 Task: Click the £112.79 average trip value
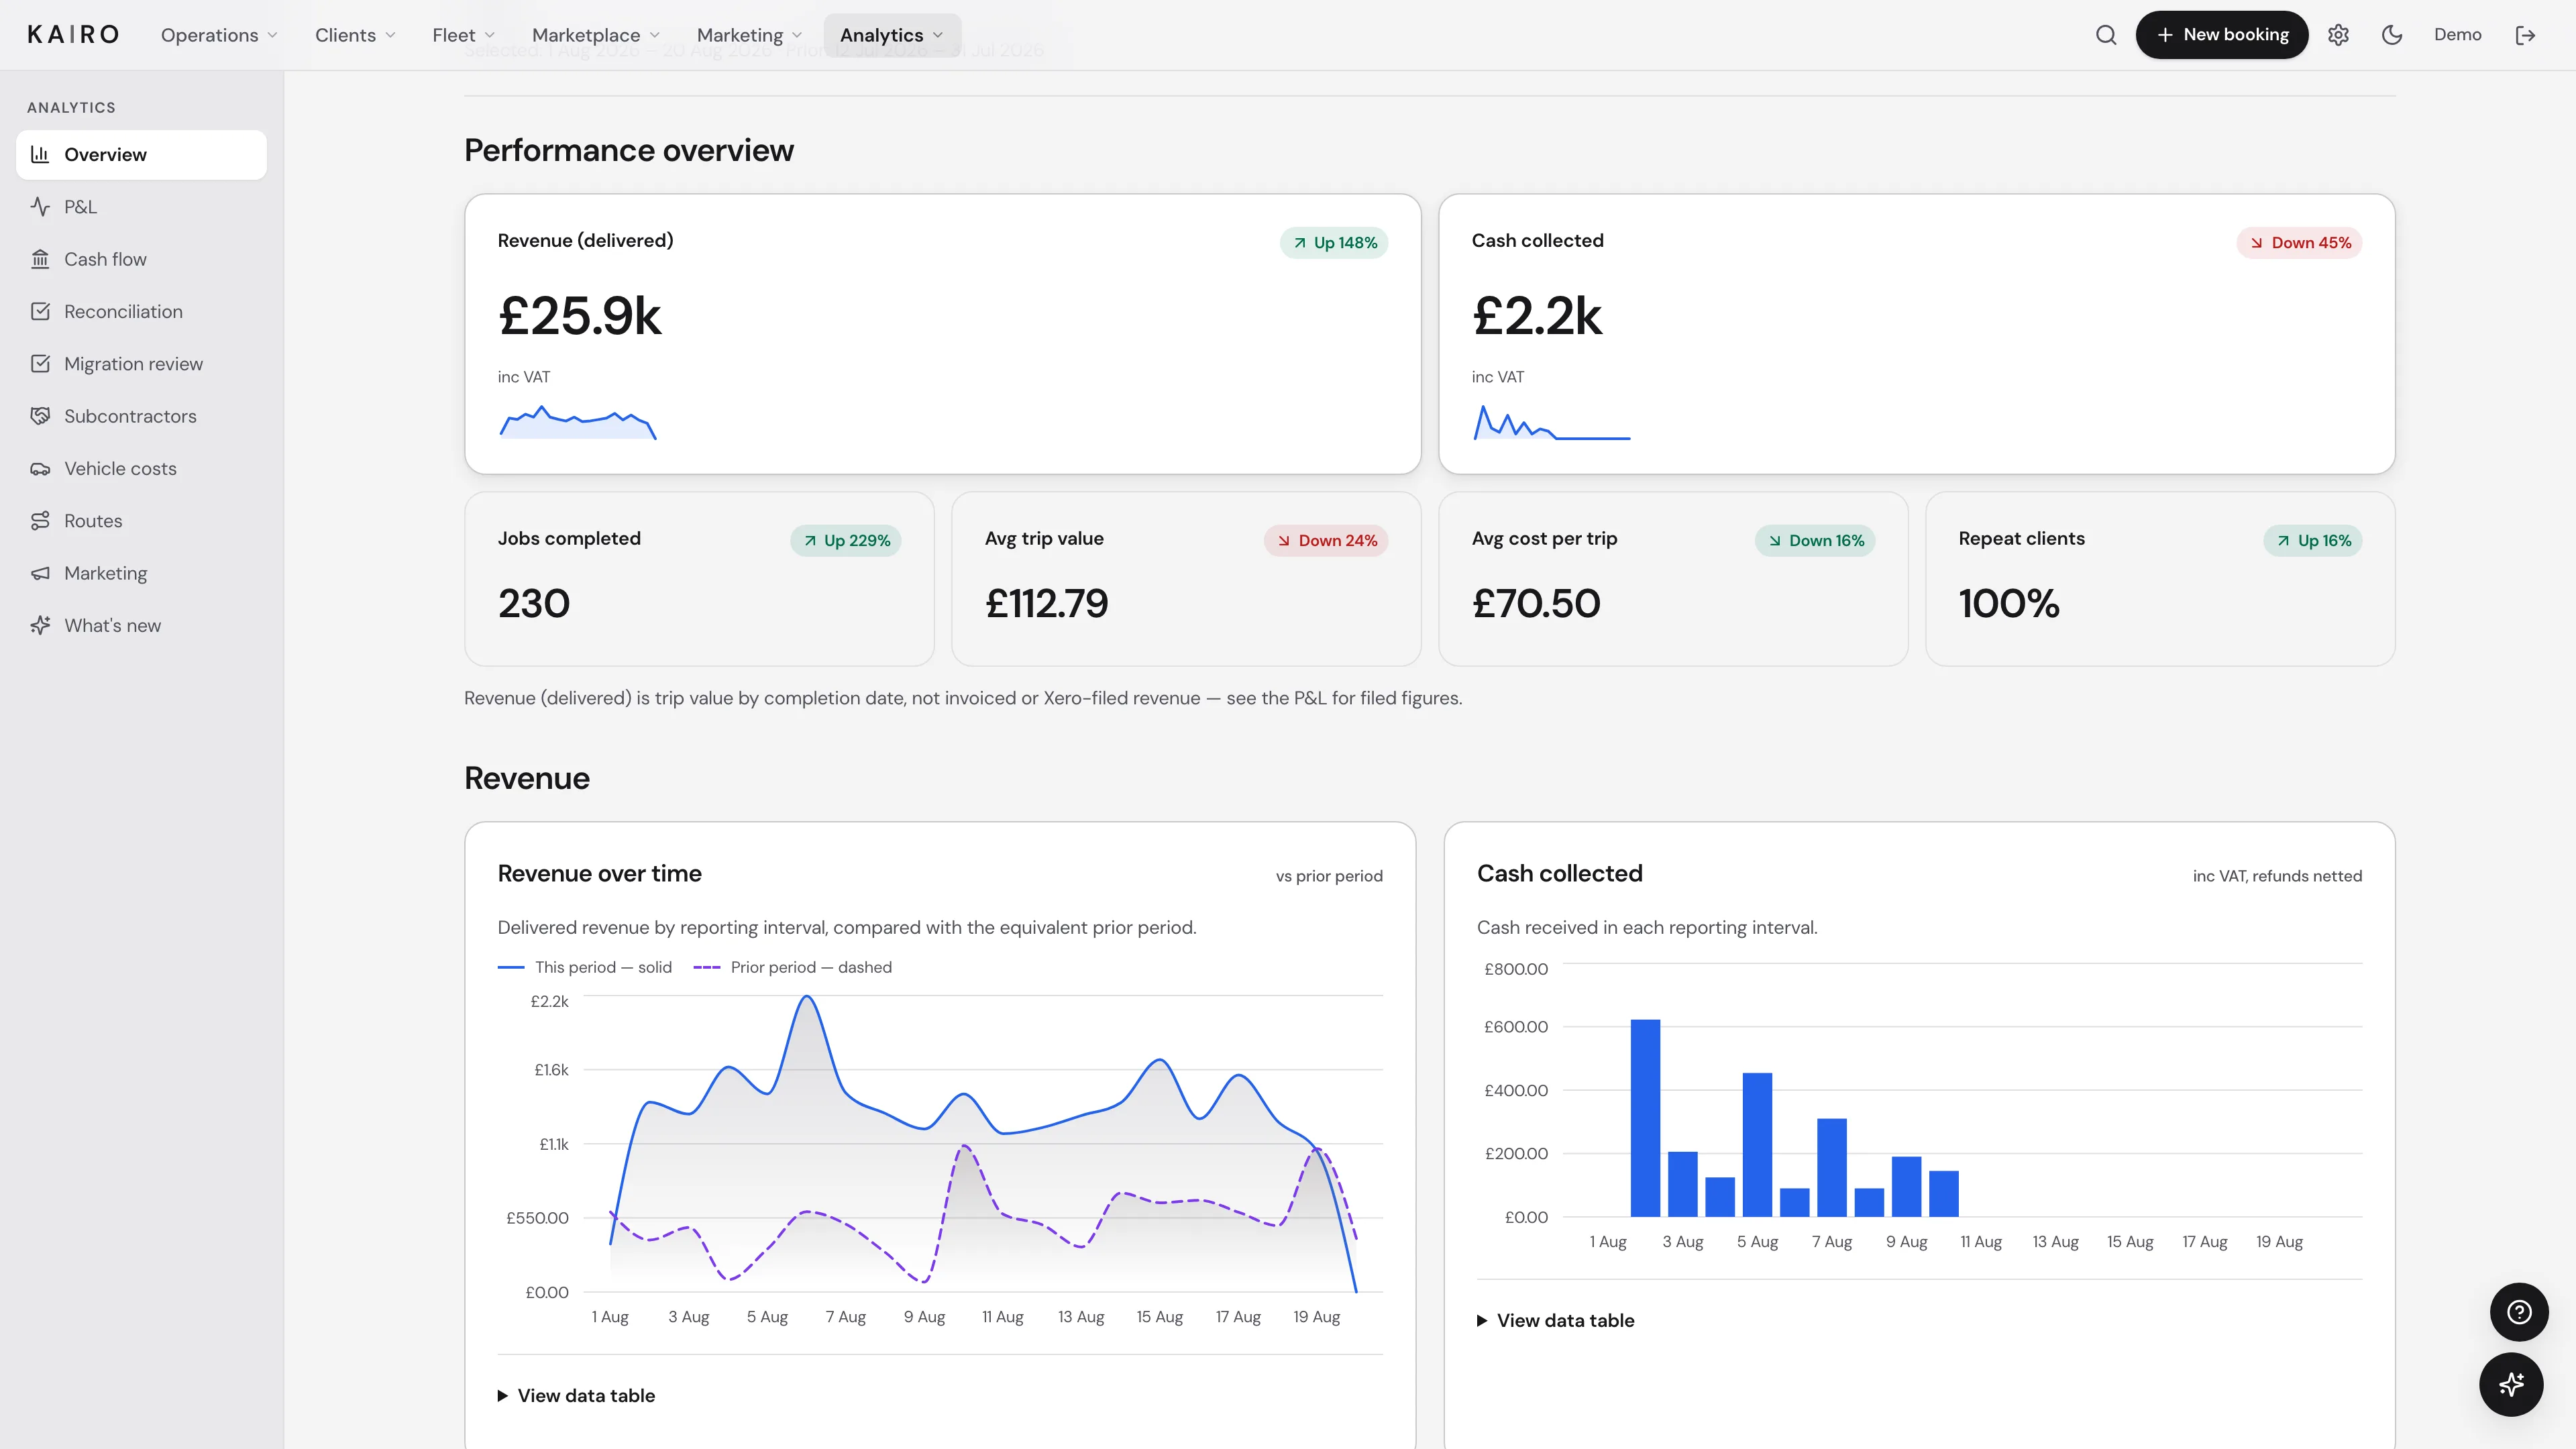pyautogui.click(x=1047, y=603)
